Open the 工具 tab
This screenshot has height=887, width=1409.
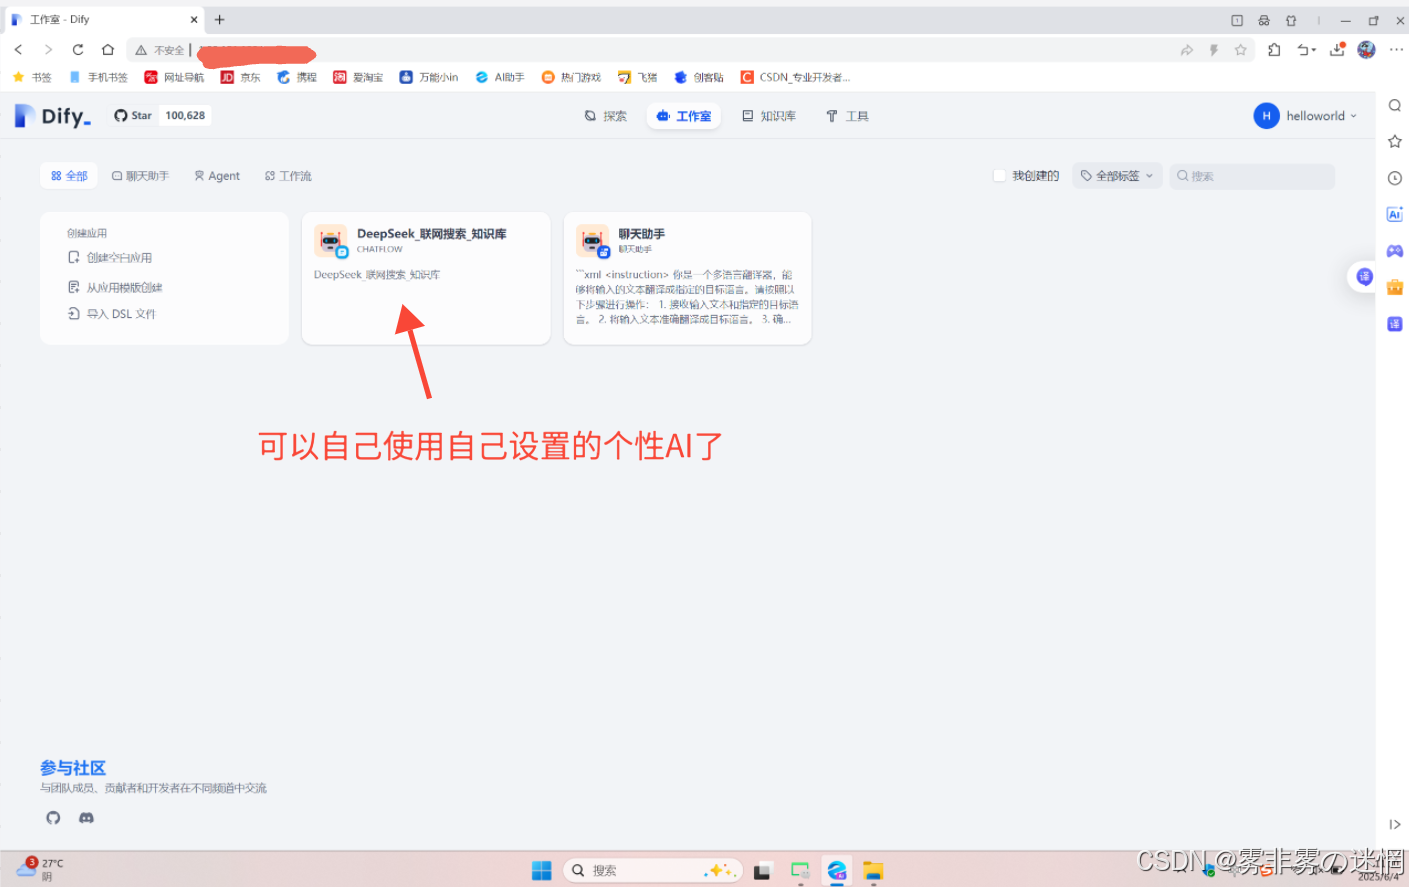[x=847, y=116]
